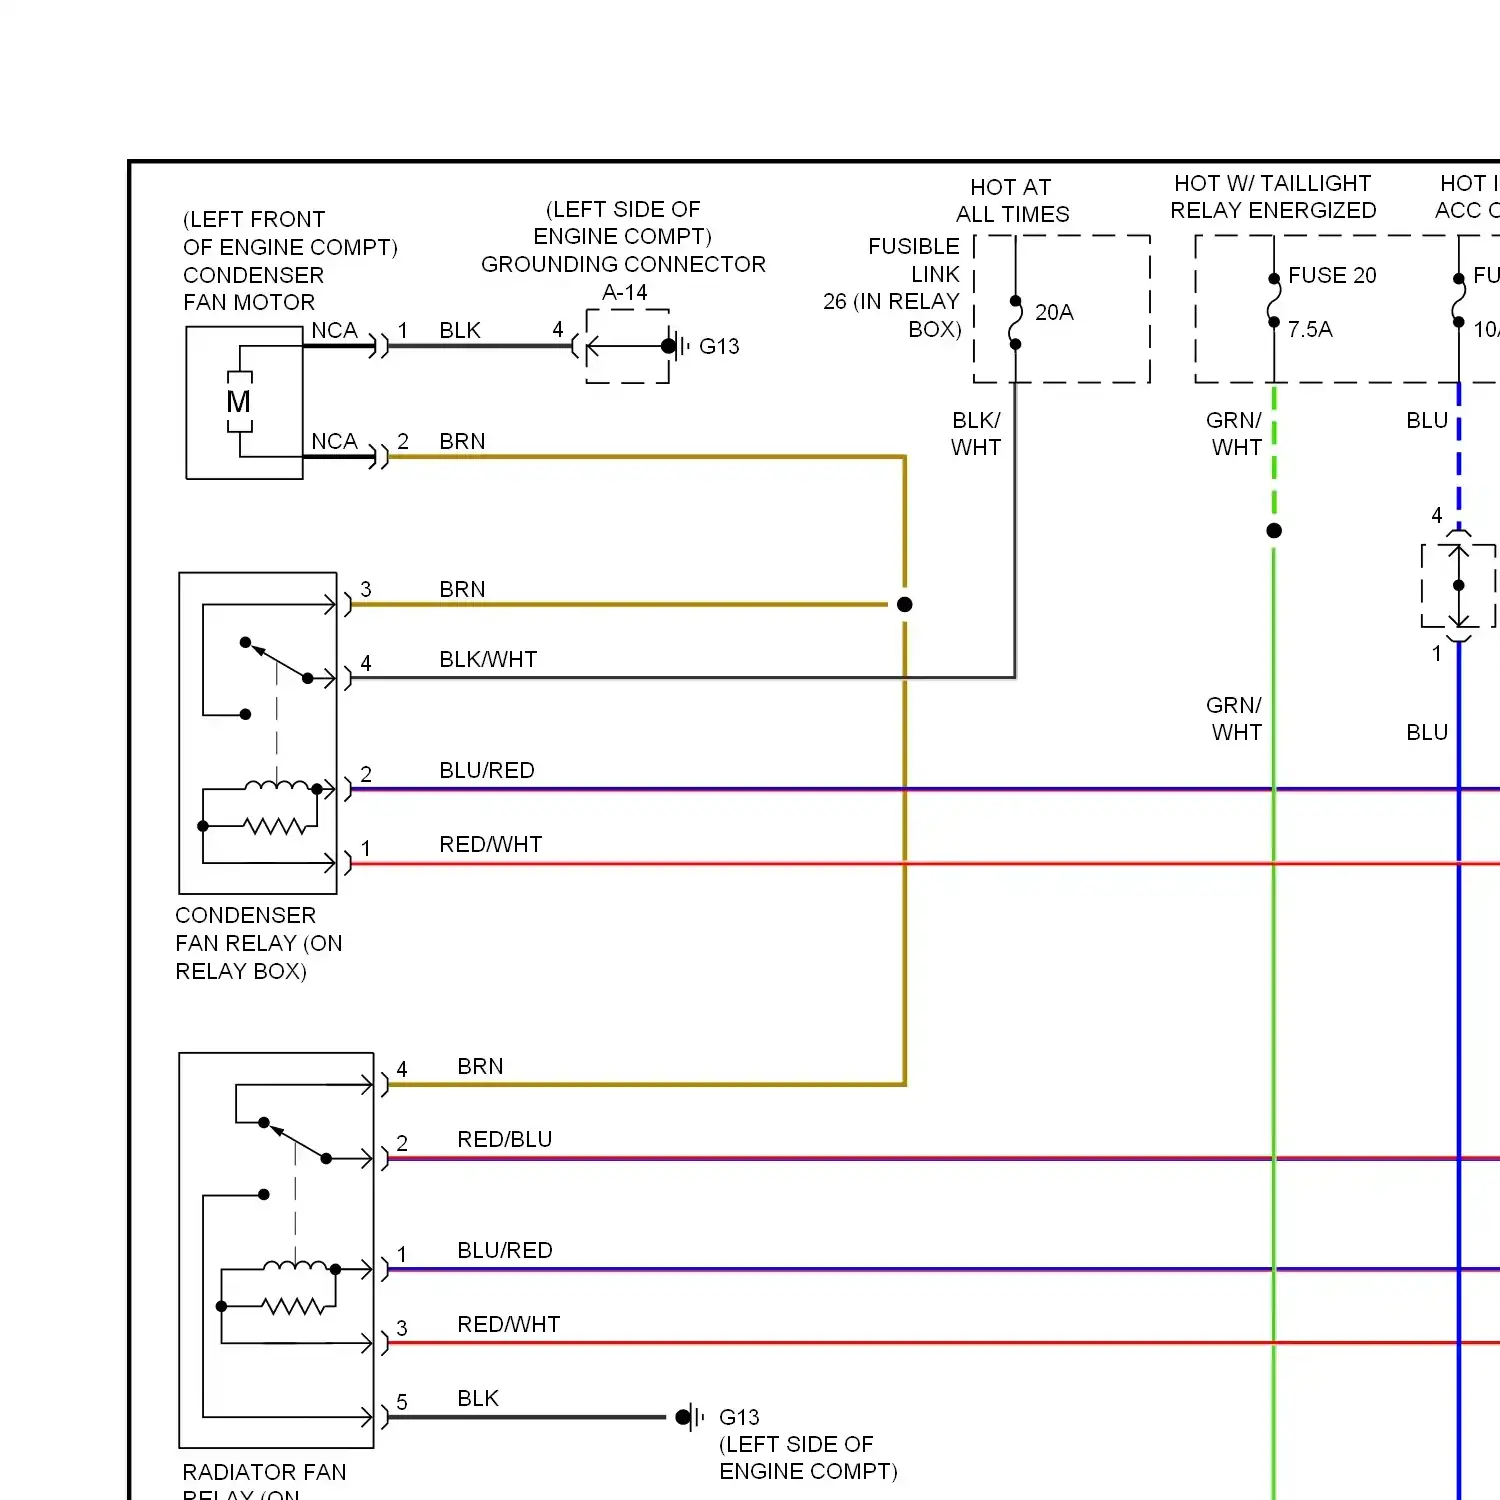
Task: Select 'BLK' label on radiator relay pin 5
Action: point(478,1398)
